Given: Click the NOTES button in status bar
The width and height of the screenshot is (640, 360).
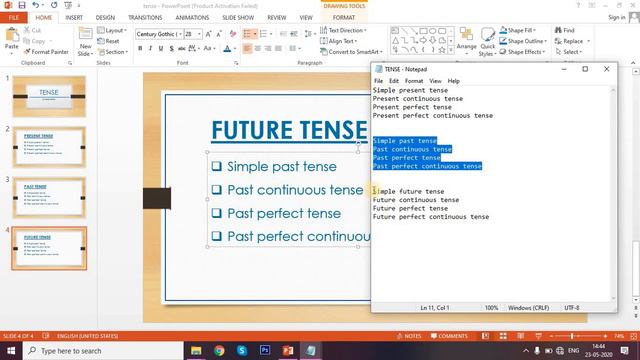Looking at the screenshot, I should pyautogui.click(x=409, y=336).
